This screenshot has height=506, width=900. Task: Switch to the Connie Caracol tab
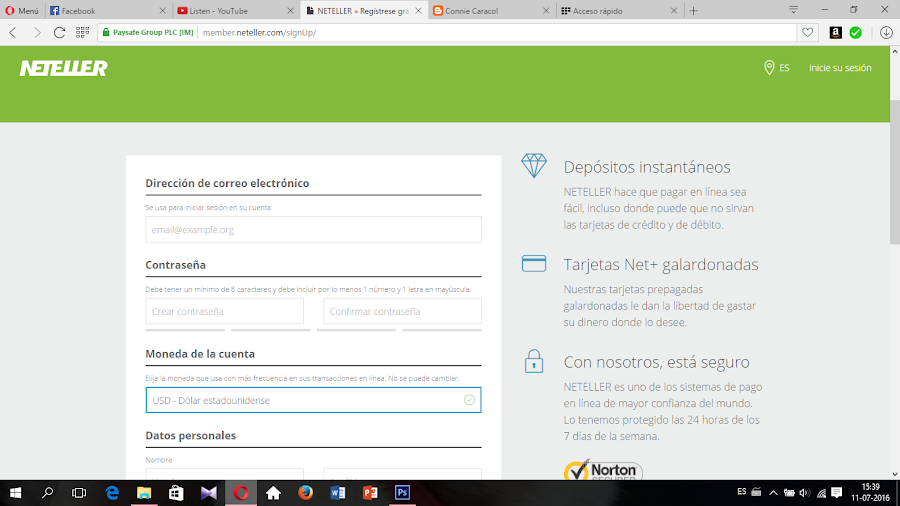pos(491,10)
